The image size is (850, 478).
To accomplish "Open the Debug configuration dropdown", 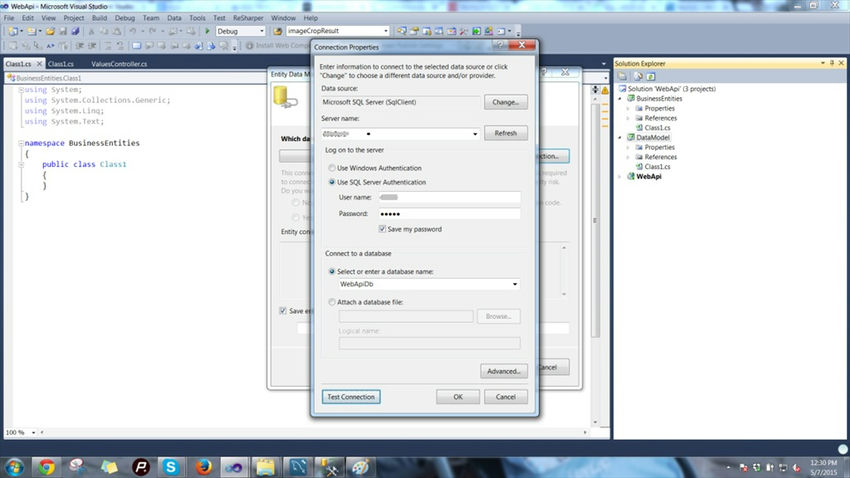I will click(261, 31).
